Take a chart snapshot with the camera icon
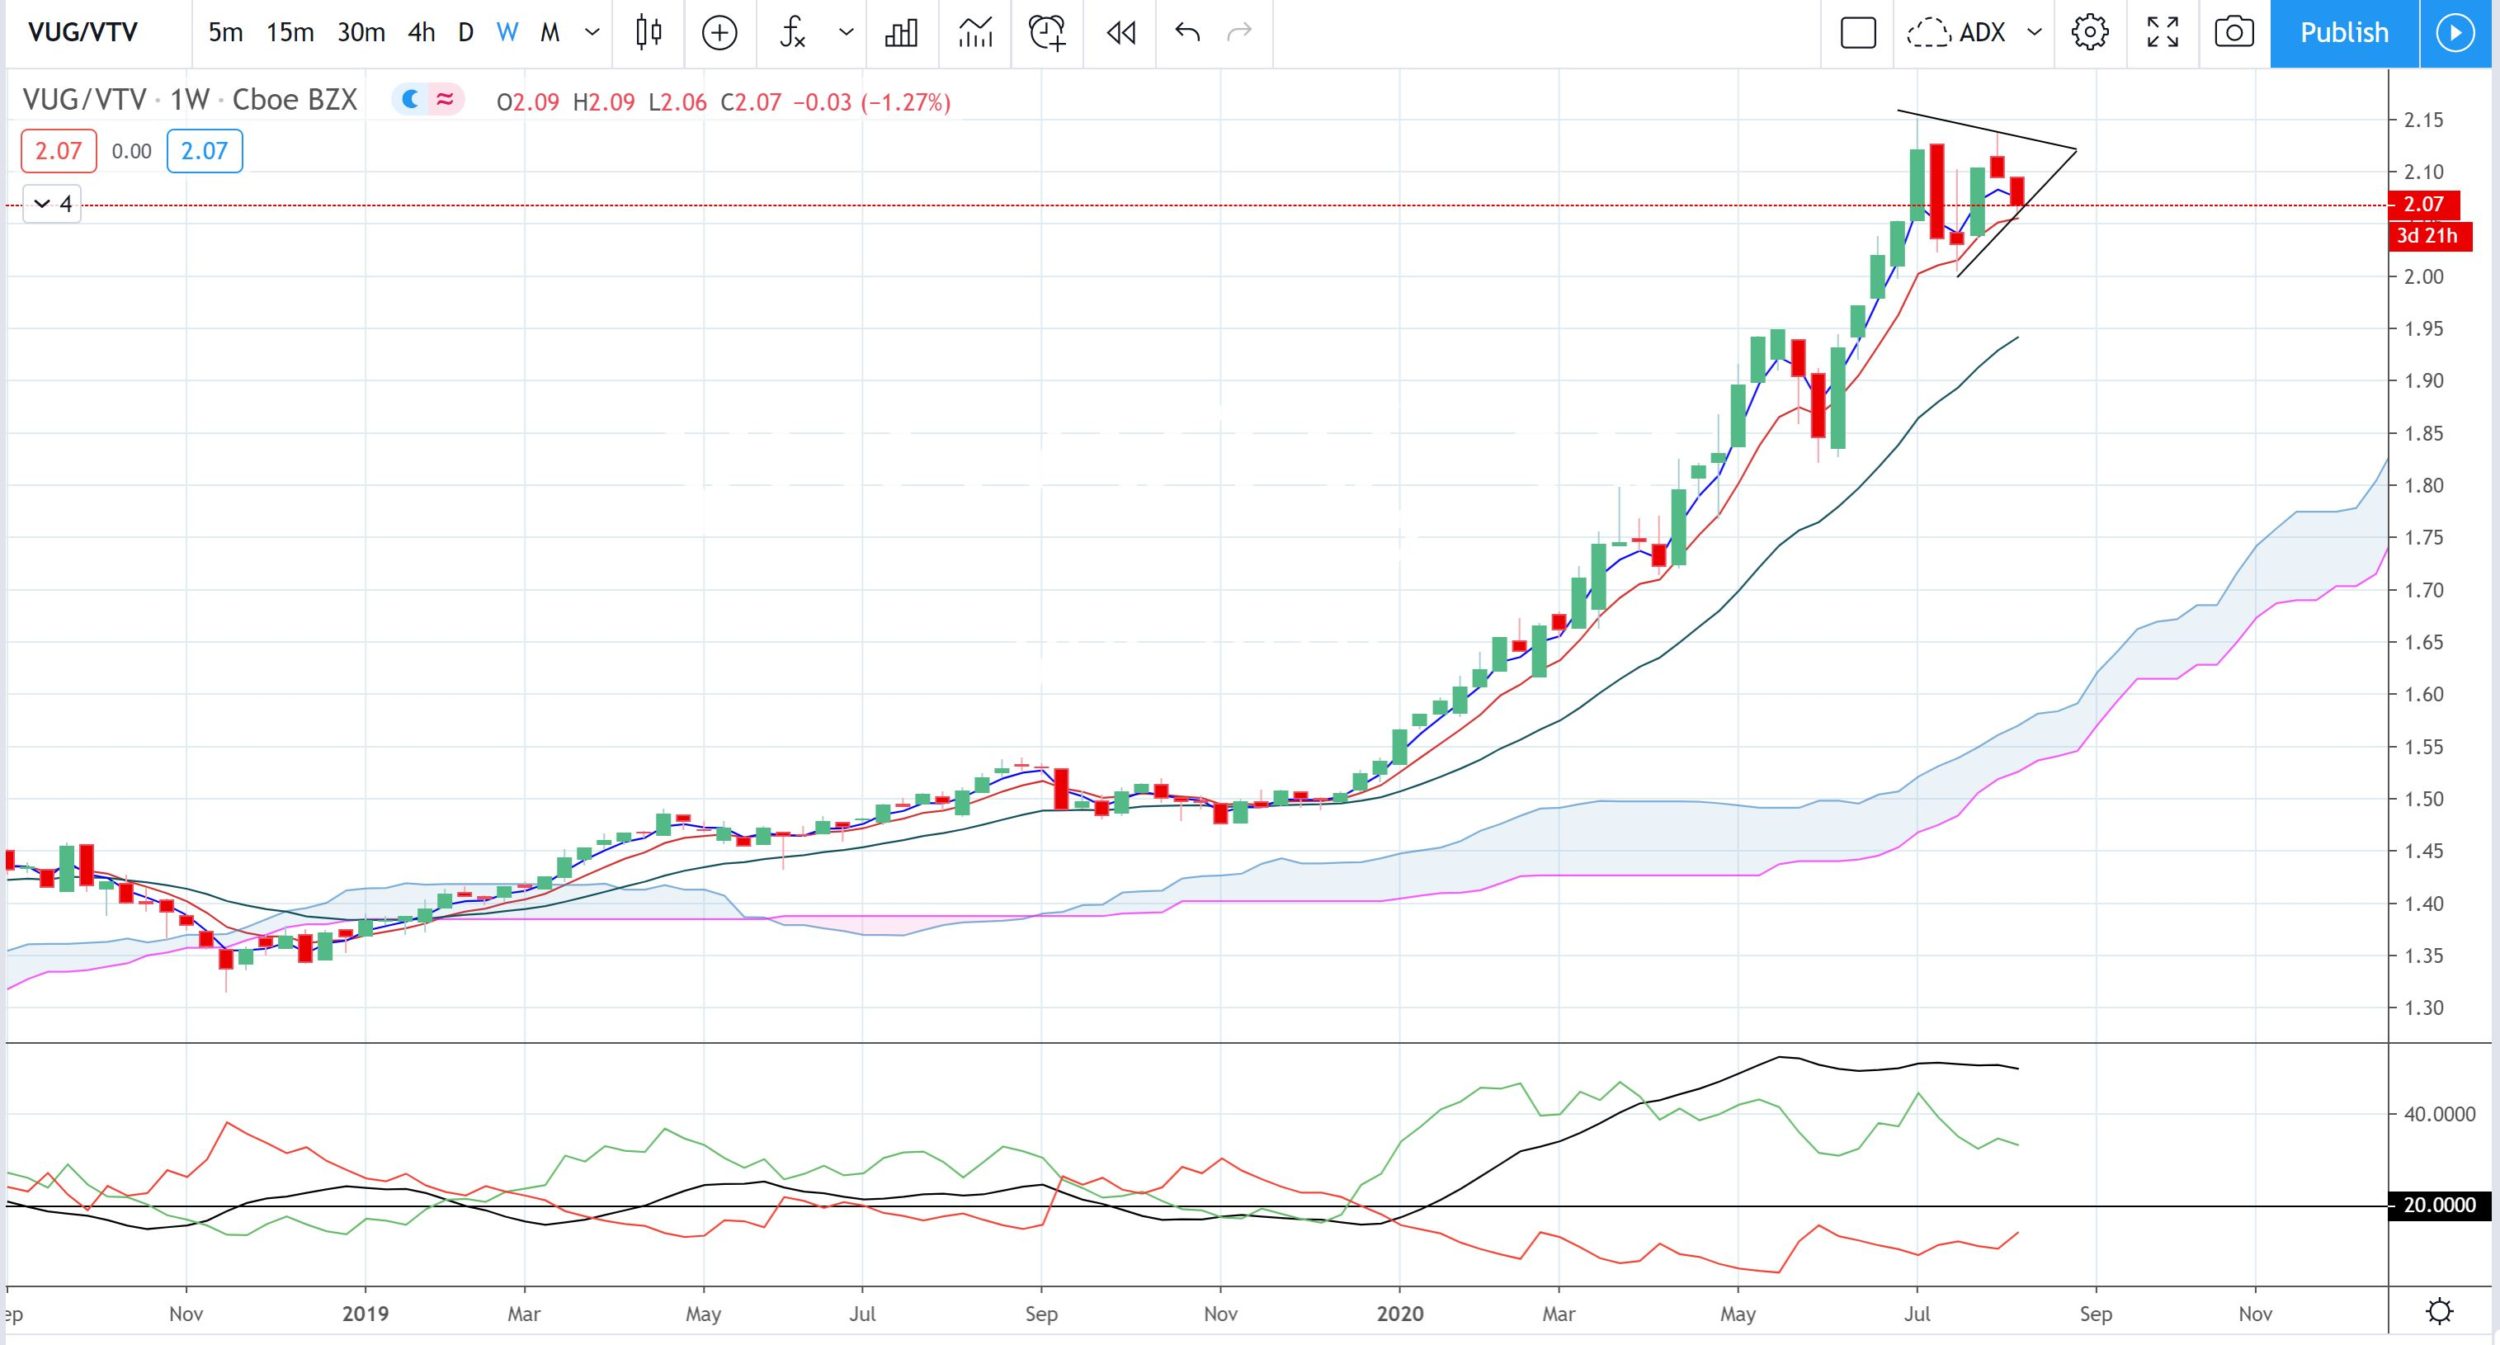2500x1345 pixels. [x=2234, y=33]
